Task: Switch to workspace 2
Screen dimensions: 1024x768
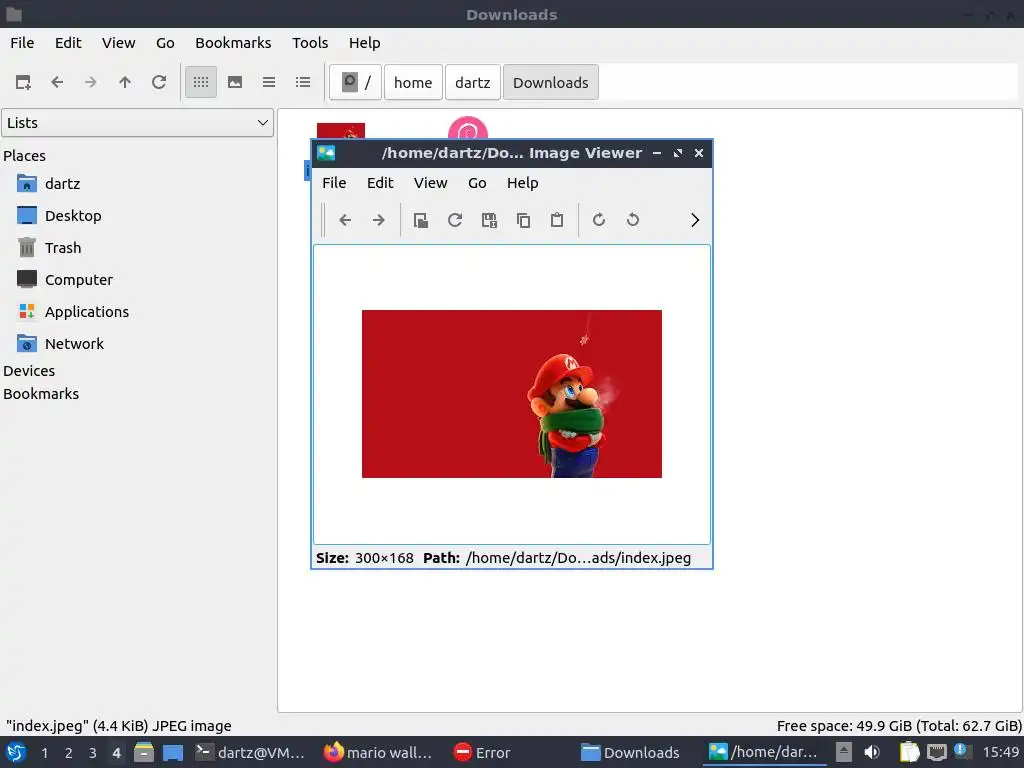Action: click(69, 753)
